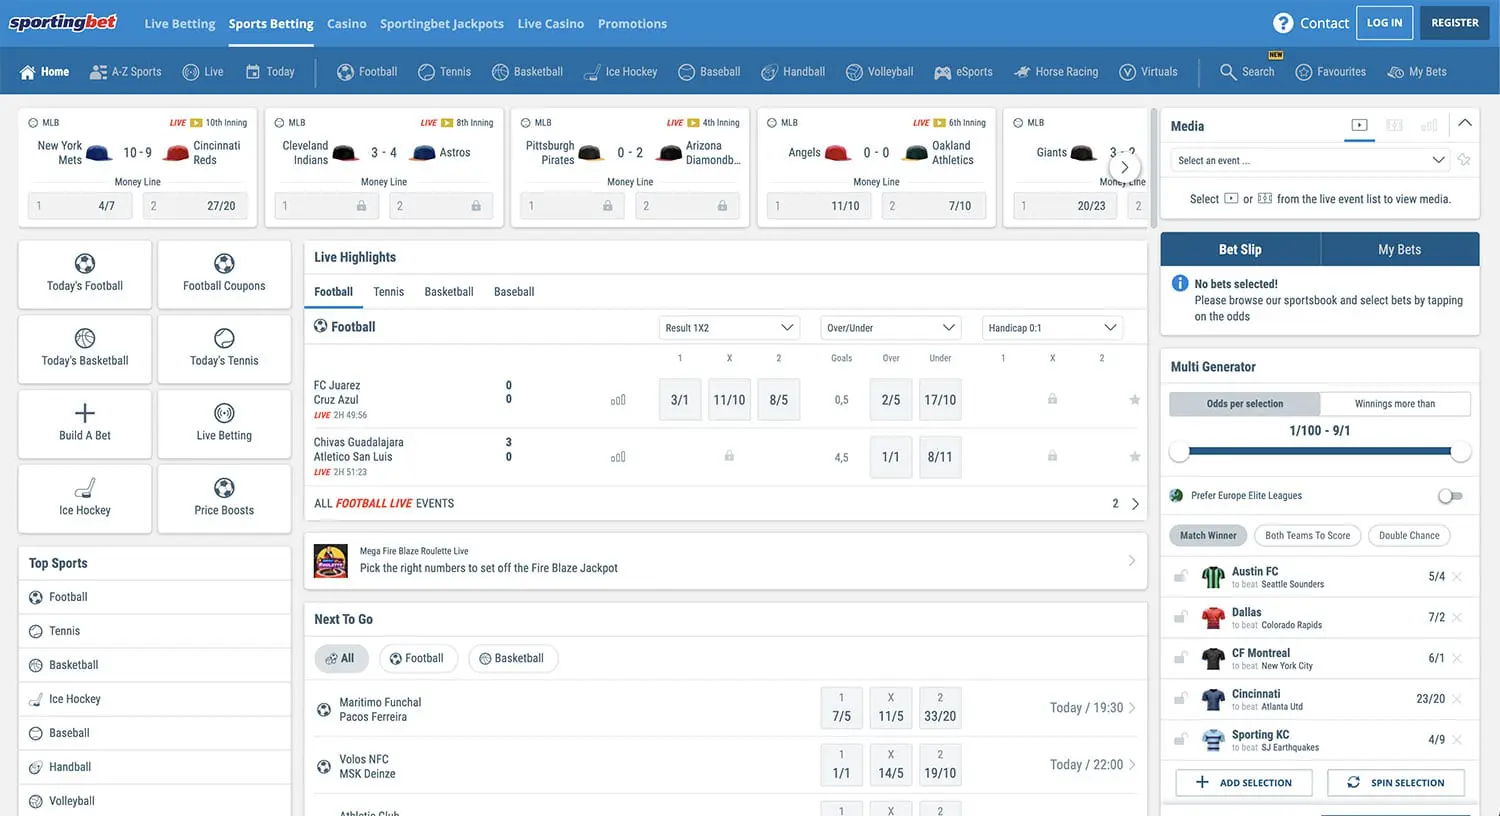Click the Sportingbet logo
This screenshot has width=1500, height=816.
pos(63,22)
